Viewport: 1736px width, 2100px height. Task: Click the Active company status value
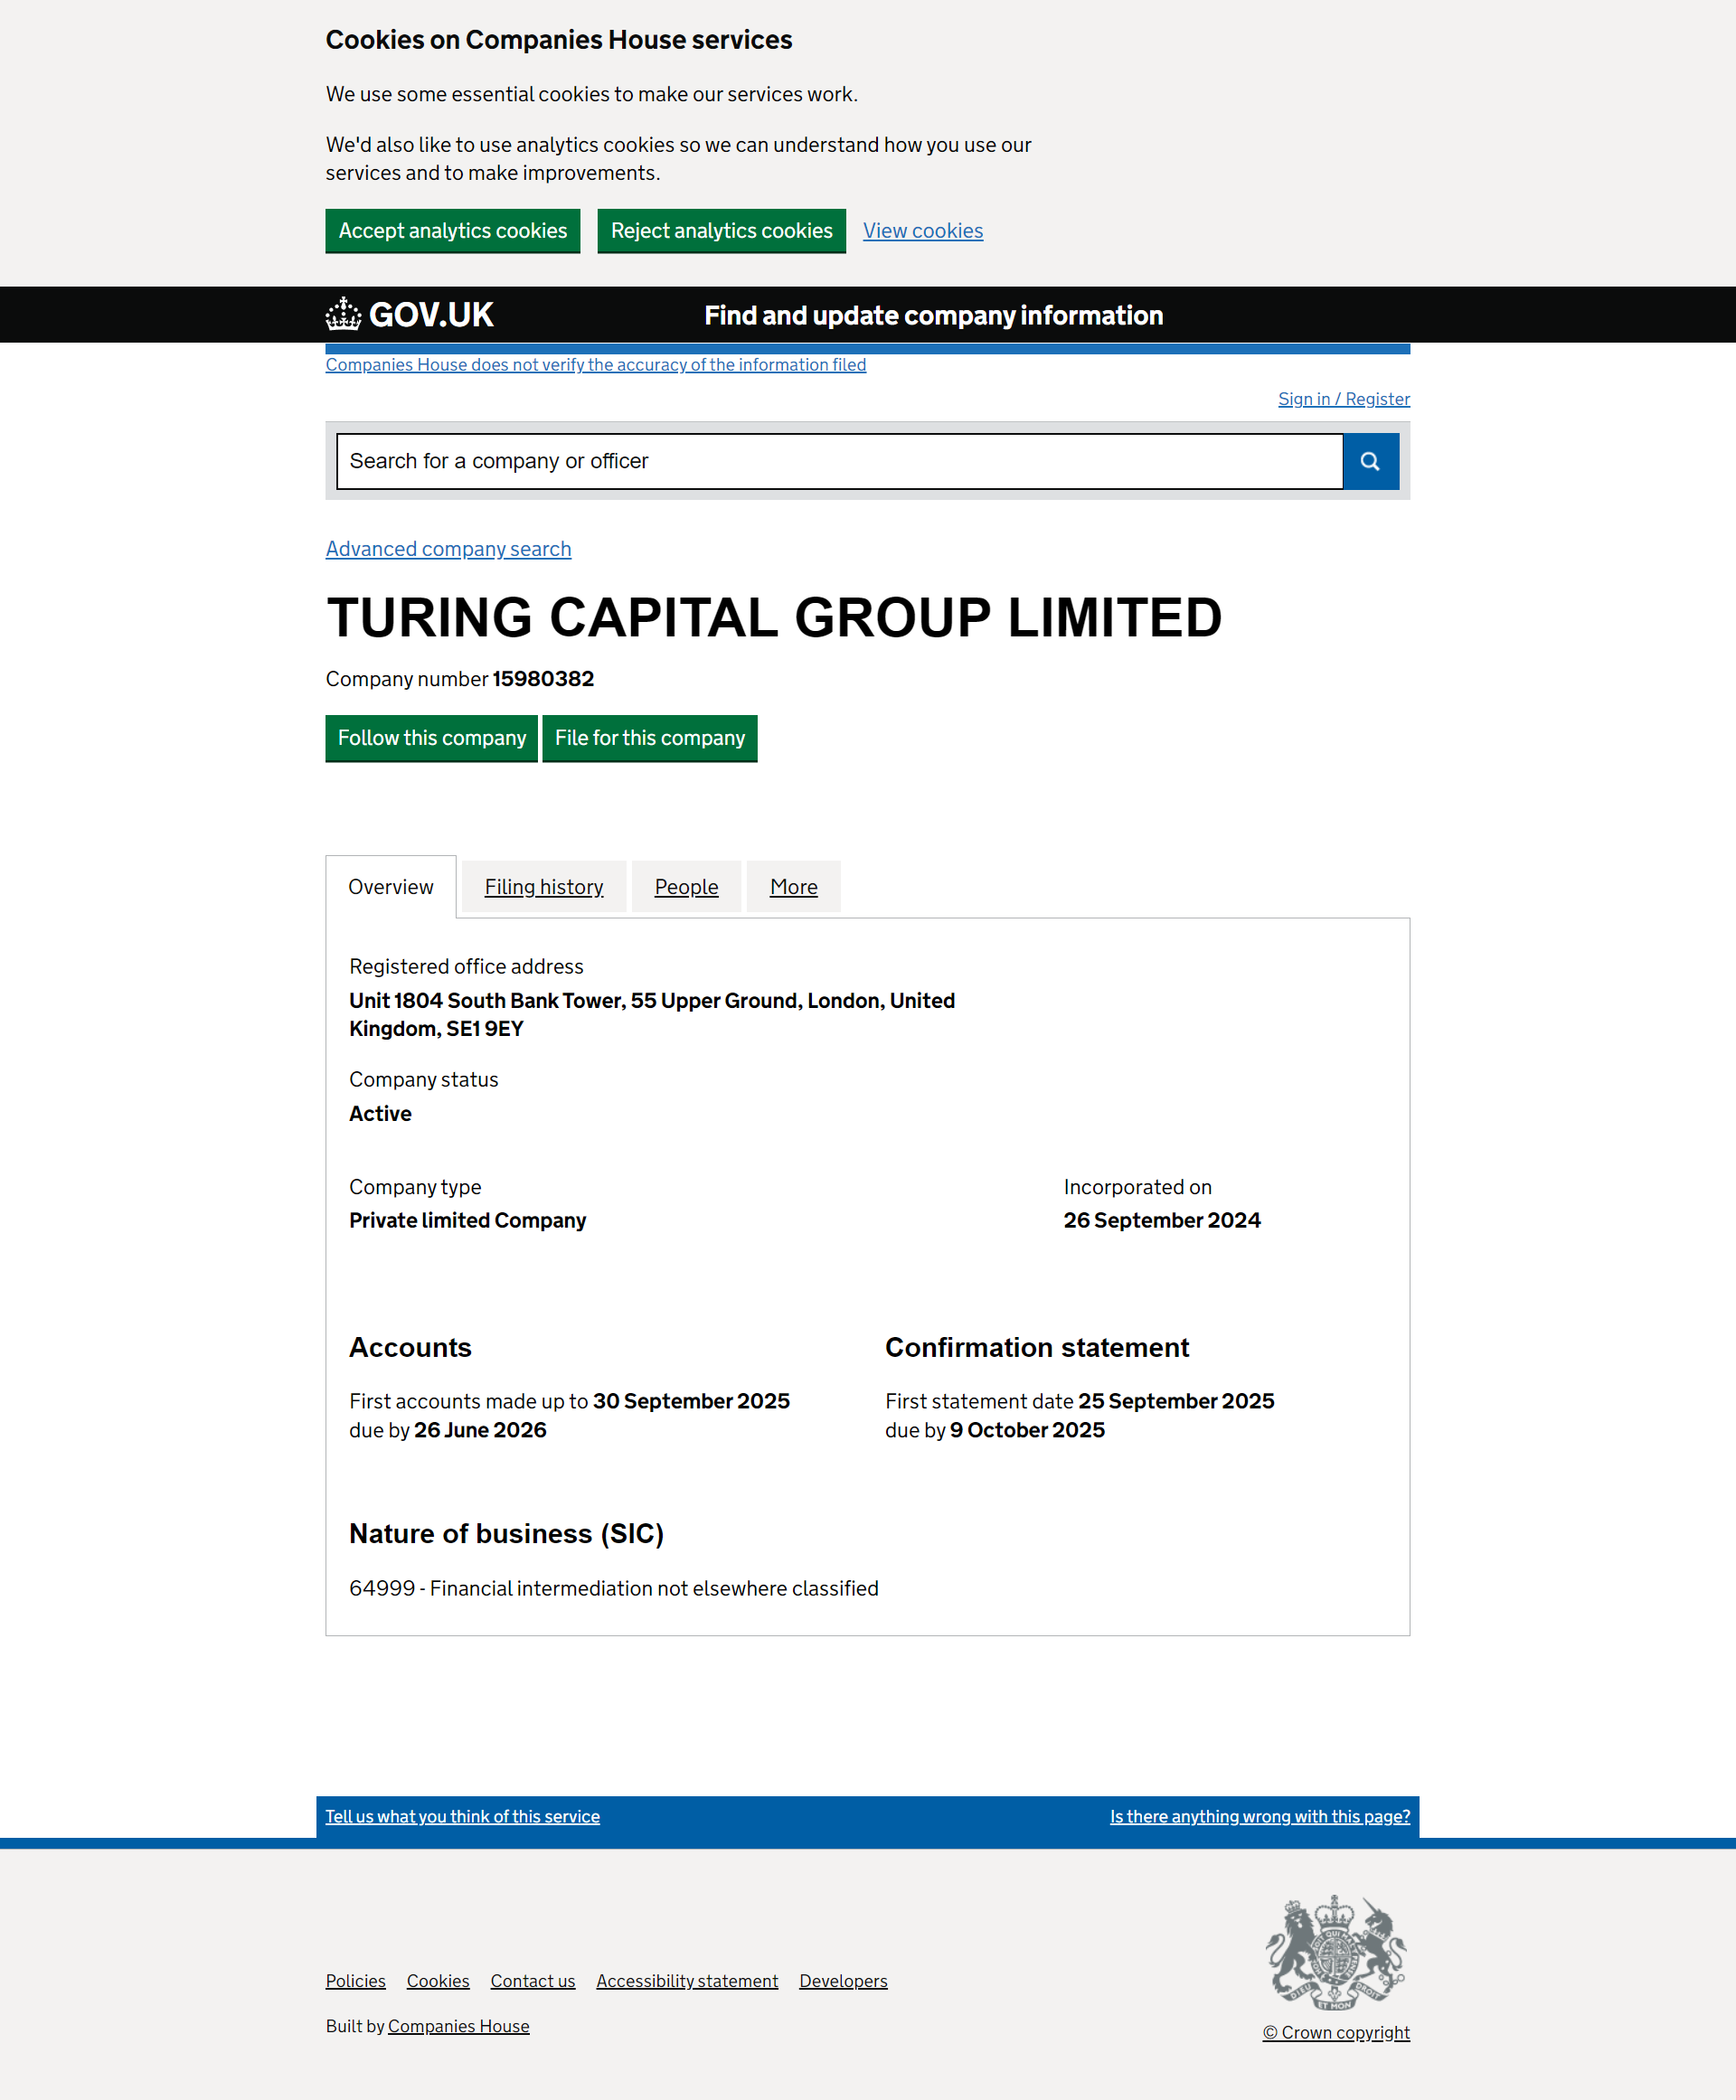pos(380,1114)
